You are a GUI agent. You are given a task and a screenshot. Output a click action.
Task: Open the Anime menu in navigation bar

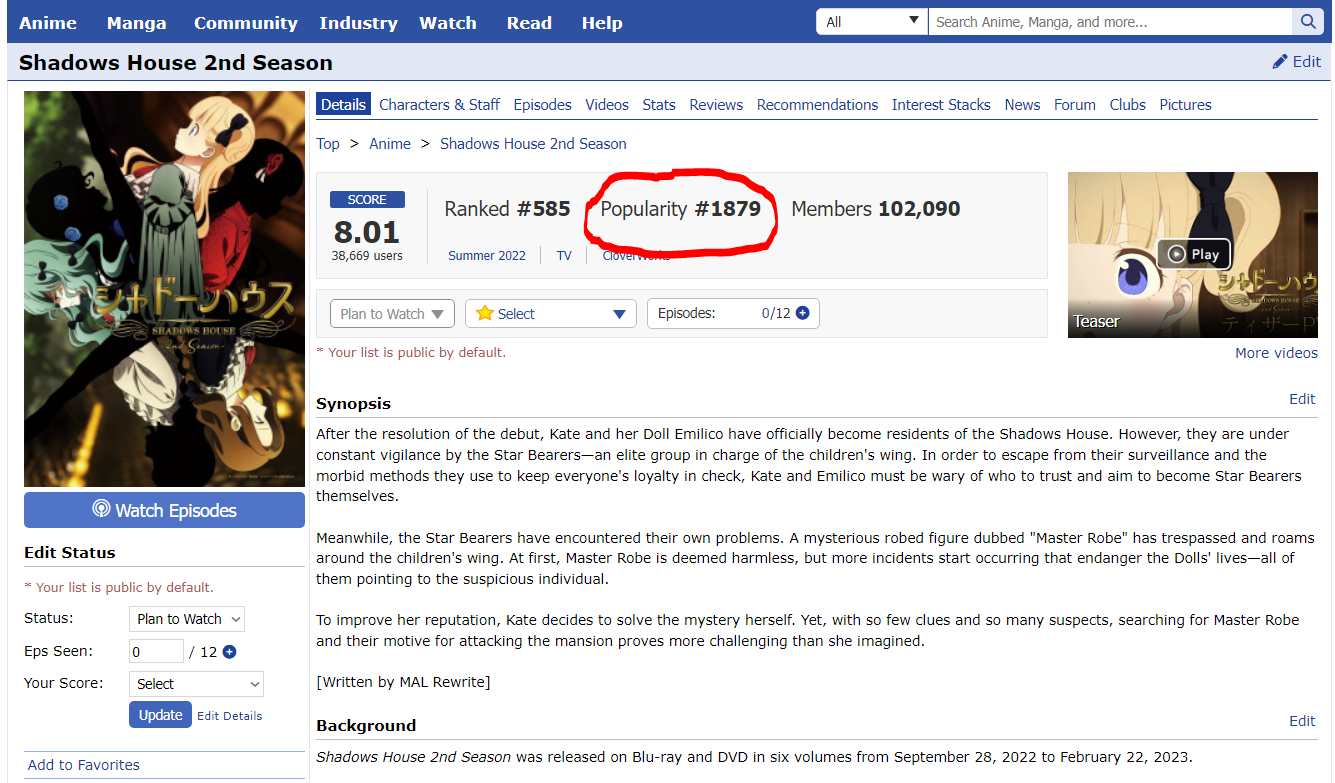pos(48,23)
